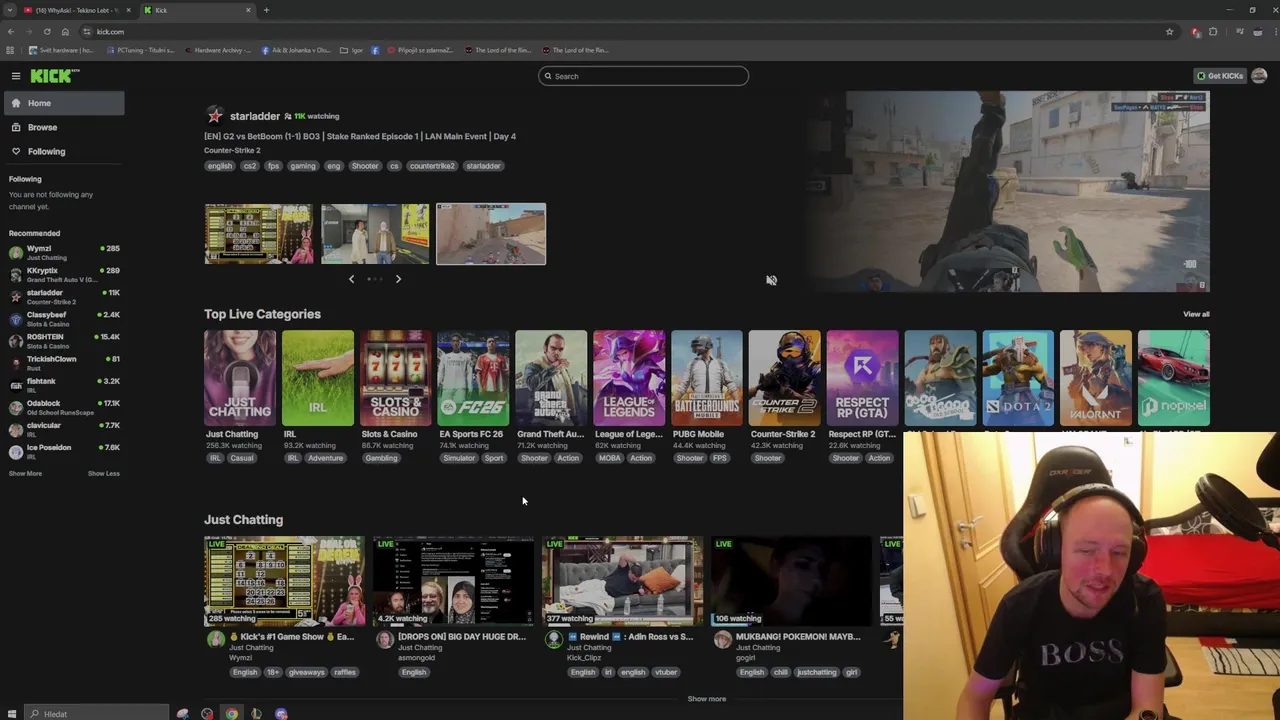The image size is (1280, 720).
Task: Click the Kick logo
Action: point(54,76)
